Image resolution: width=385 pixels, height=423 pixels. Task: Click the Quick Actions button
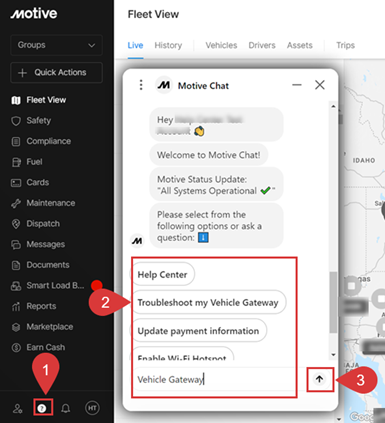[x=56, y=72]
